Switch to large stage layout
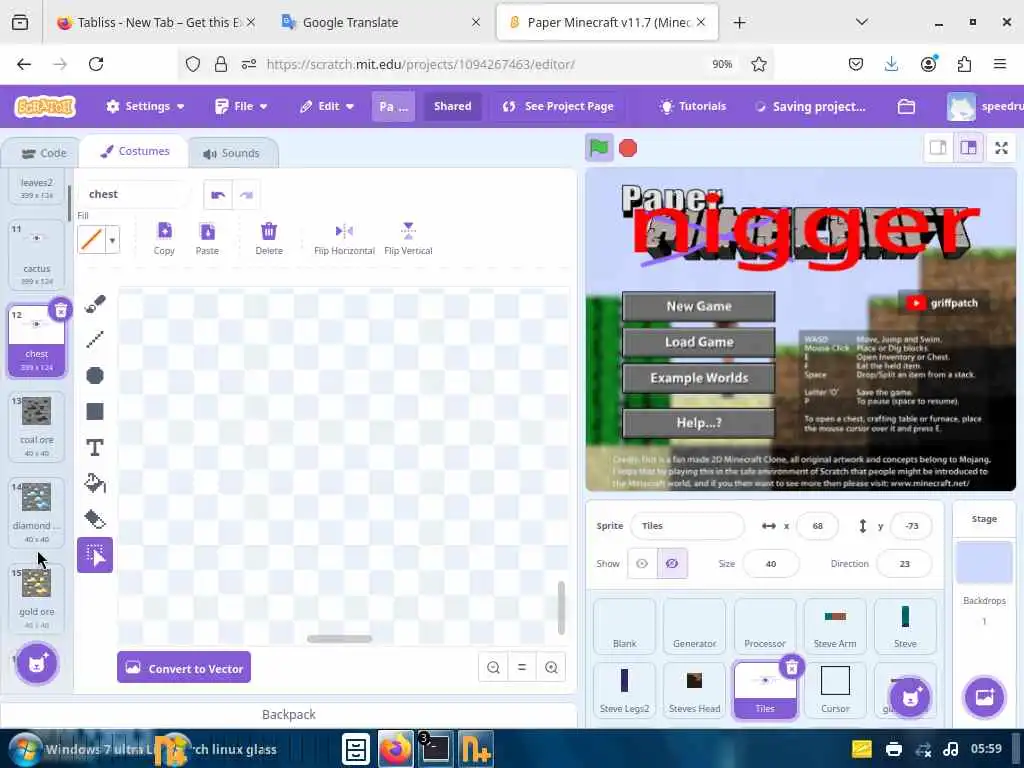The image size is (1024, 768). 968,148
